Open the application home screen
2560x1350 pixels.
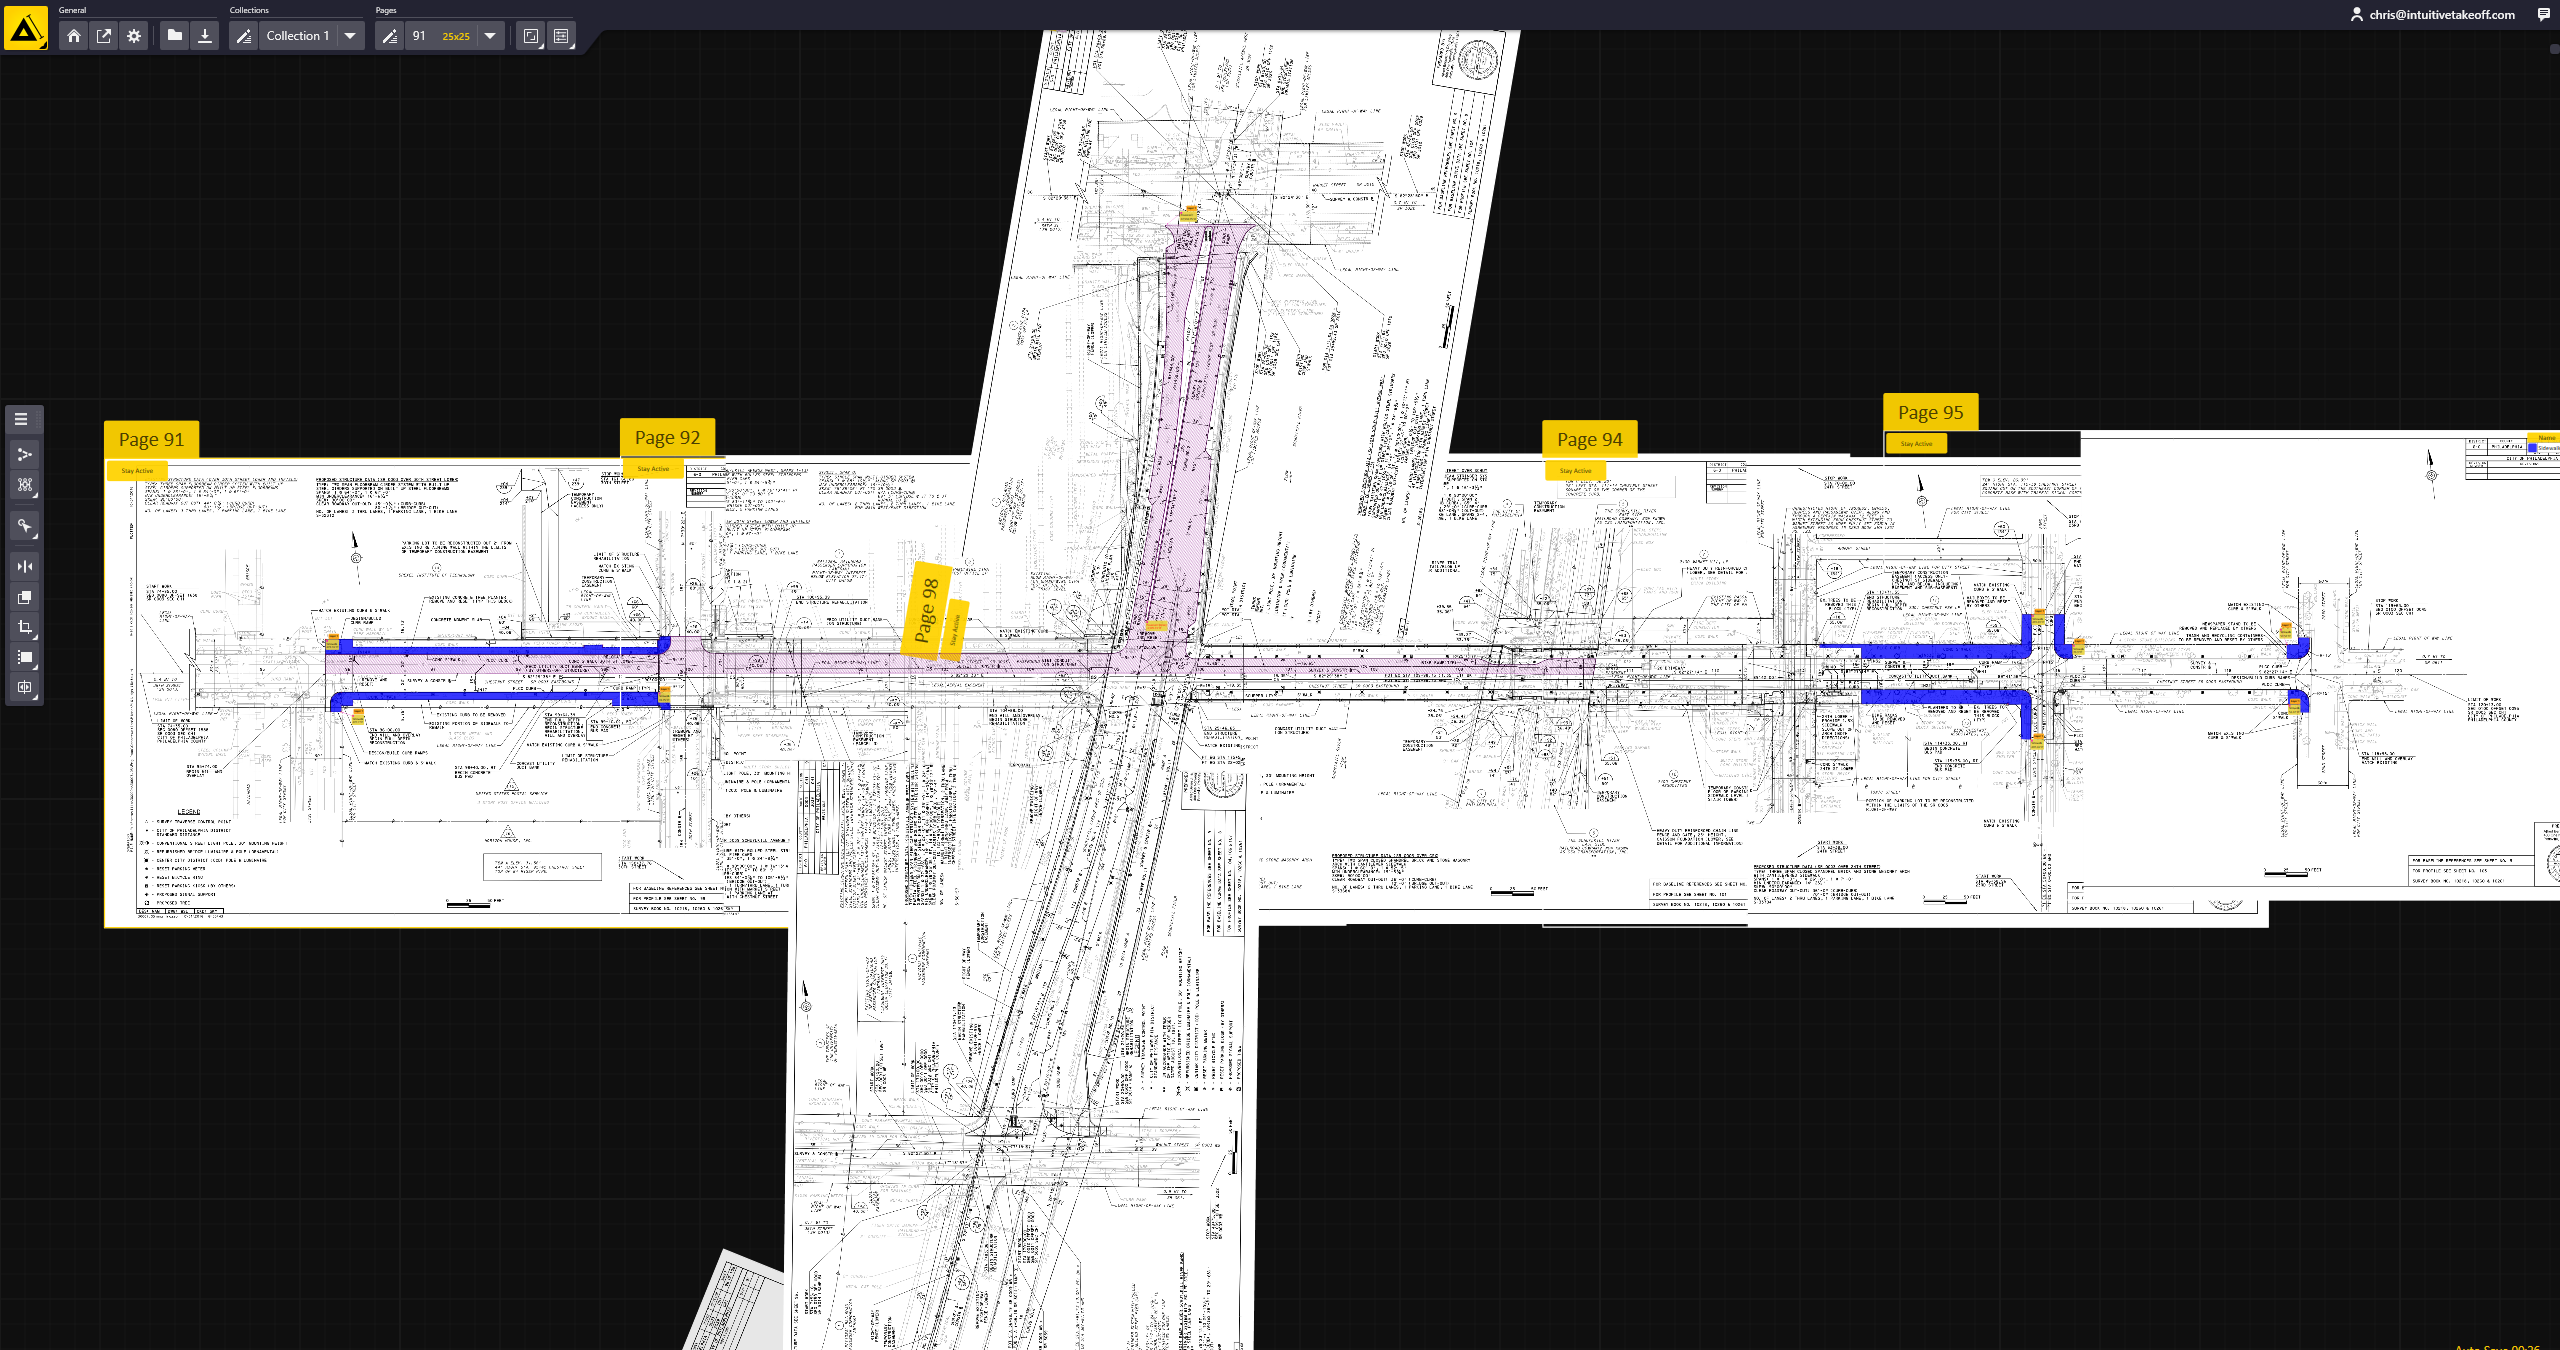[x=75, y=35]
